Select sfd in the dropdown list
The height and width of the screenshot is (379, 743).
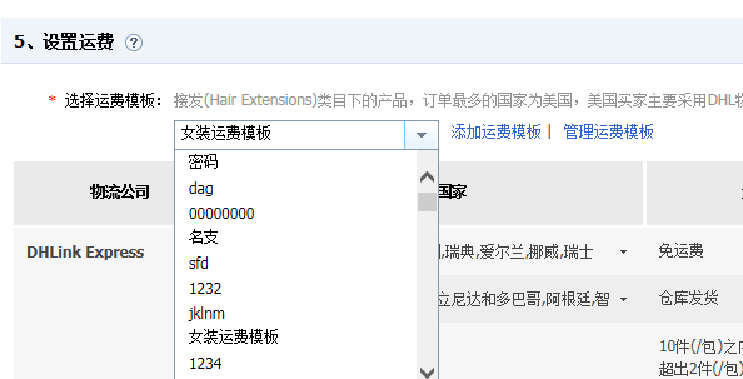(199, 263)
